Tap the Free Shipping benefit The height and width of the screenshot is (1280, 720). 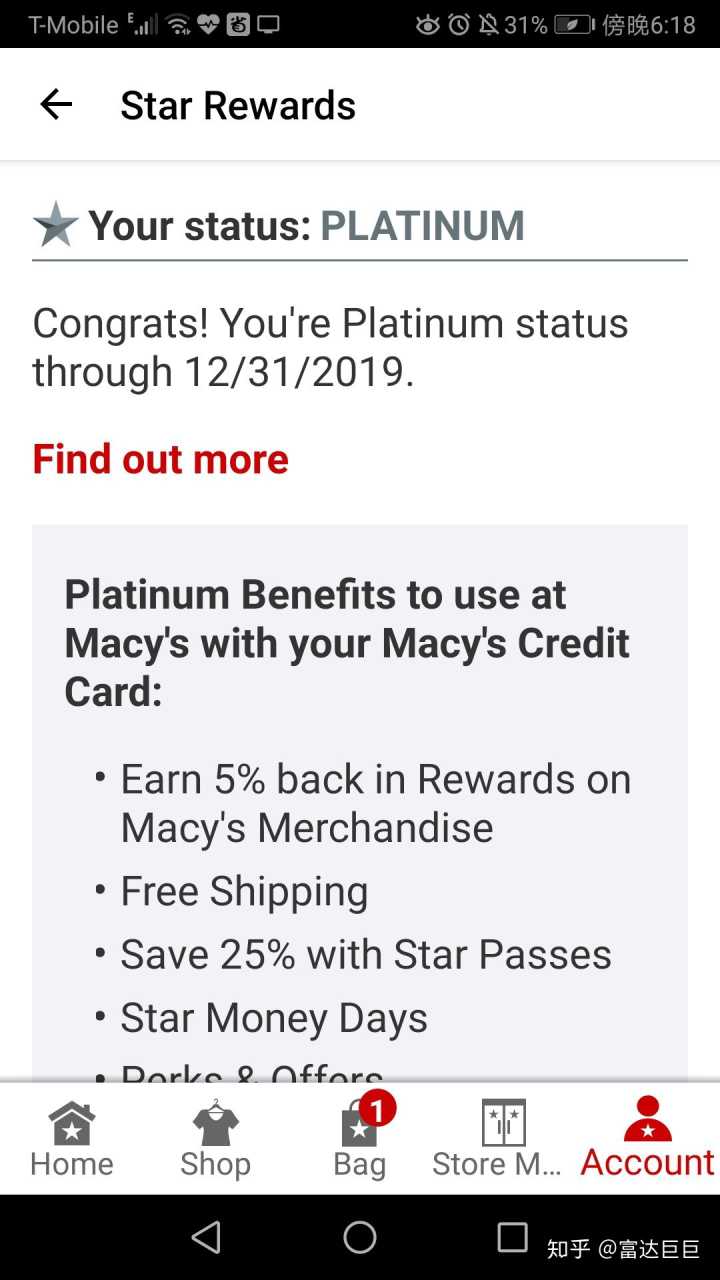[244, 891]
